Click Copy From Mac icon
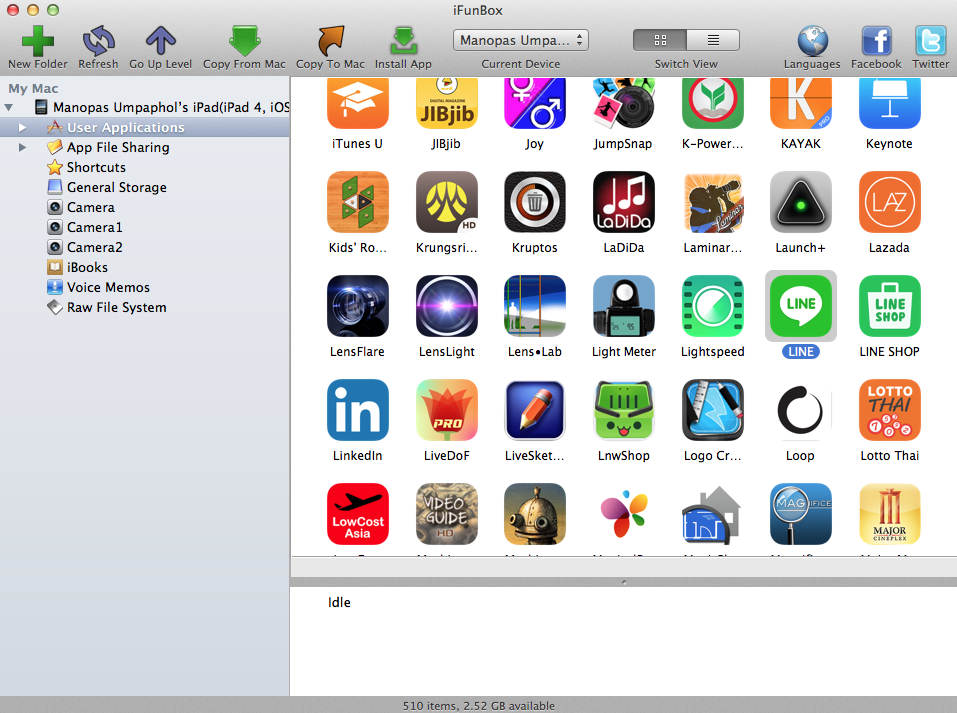The height and width of the screenshot is (713, 957). (x=244, y=41)
